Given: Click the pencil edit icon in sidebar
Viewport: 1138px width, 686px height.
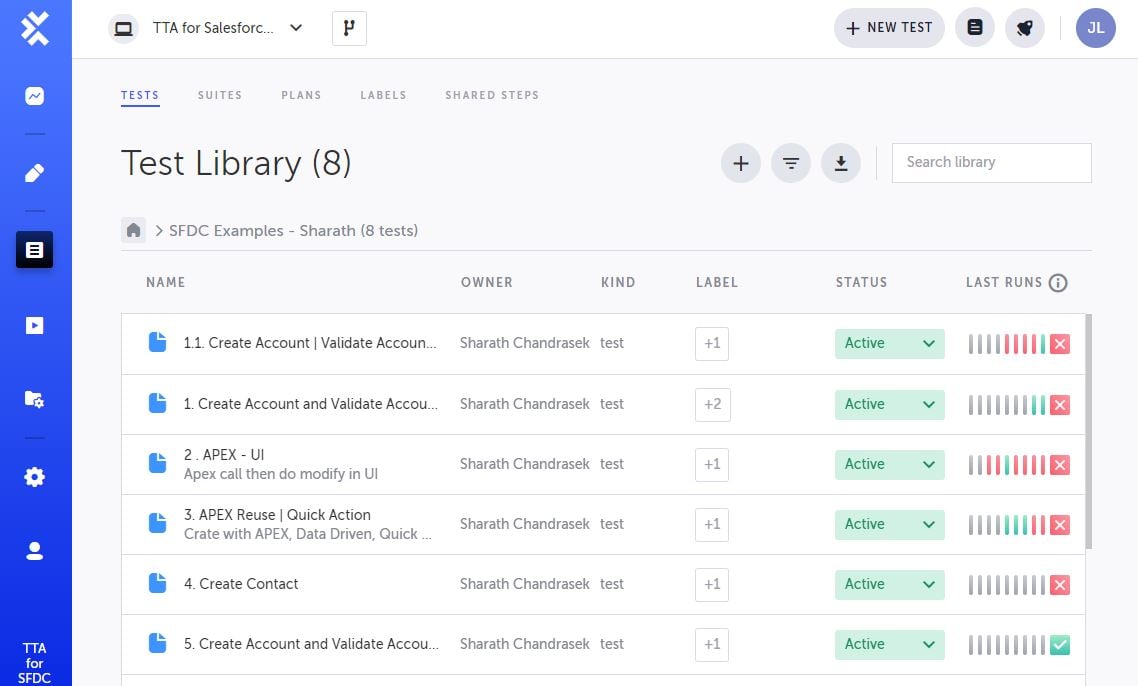Looking at the screenshot, I should [35, 173].
